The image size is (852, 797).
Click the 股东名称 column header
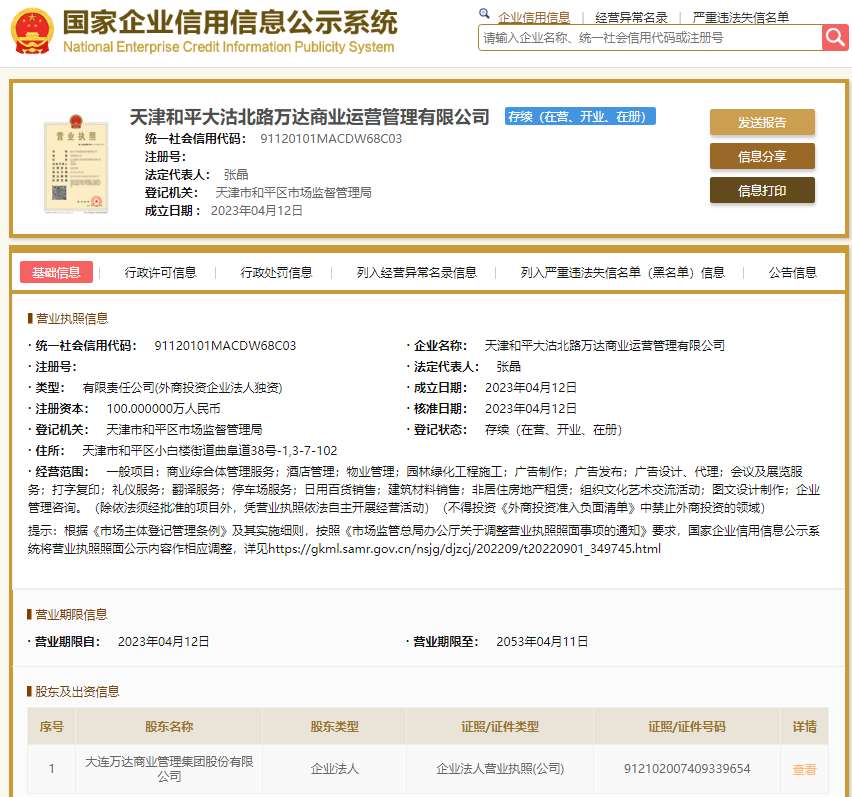[169, 726]
